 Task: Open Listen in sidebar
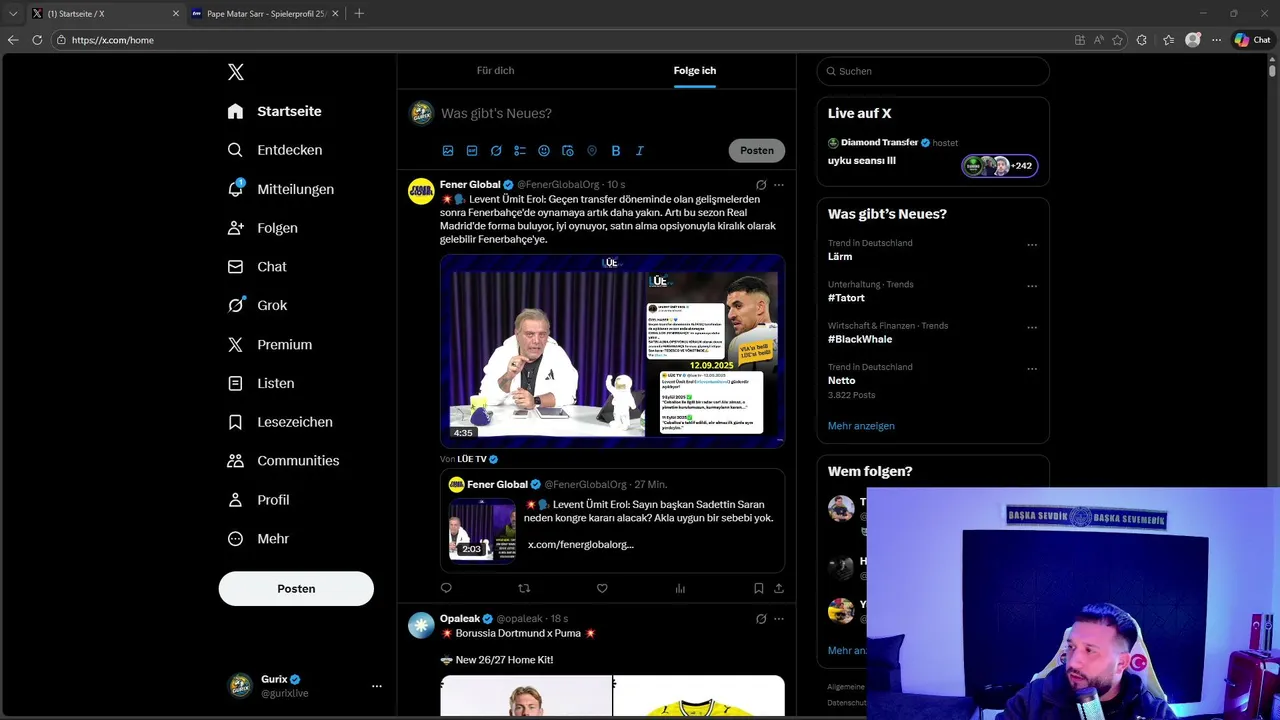(x=261, y=383)
